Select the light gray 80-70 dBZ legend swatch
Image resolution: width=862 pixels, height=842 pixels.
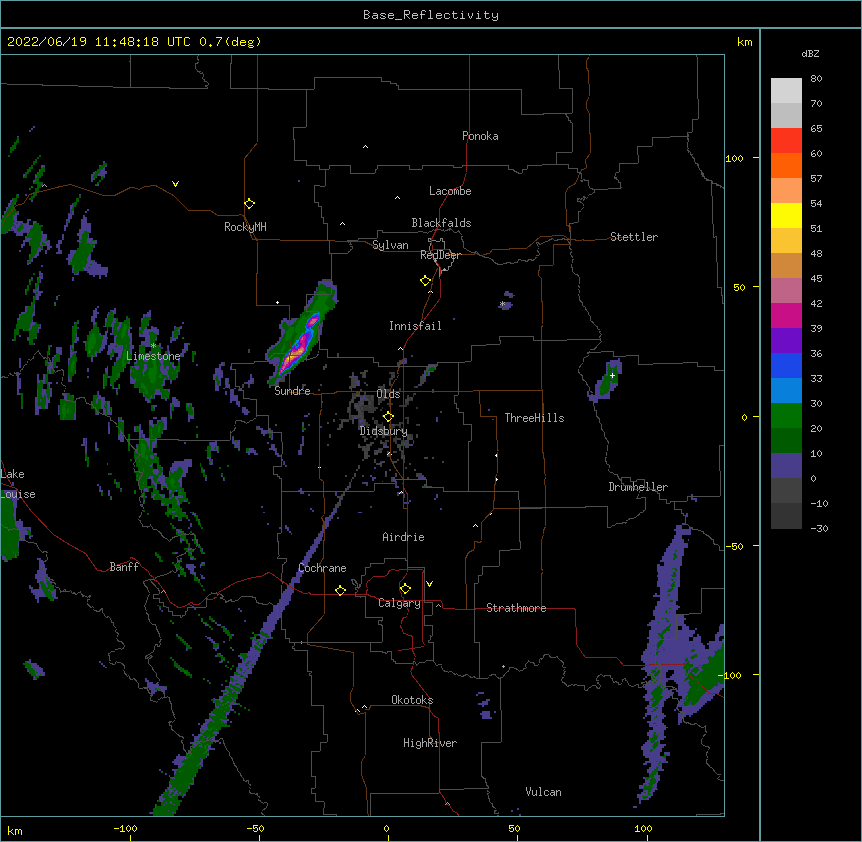point(786,91)
